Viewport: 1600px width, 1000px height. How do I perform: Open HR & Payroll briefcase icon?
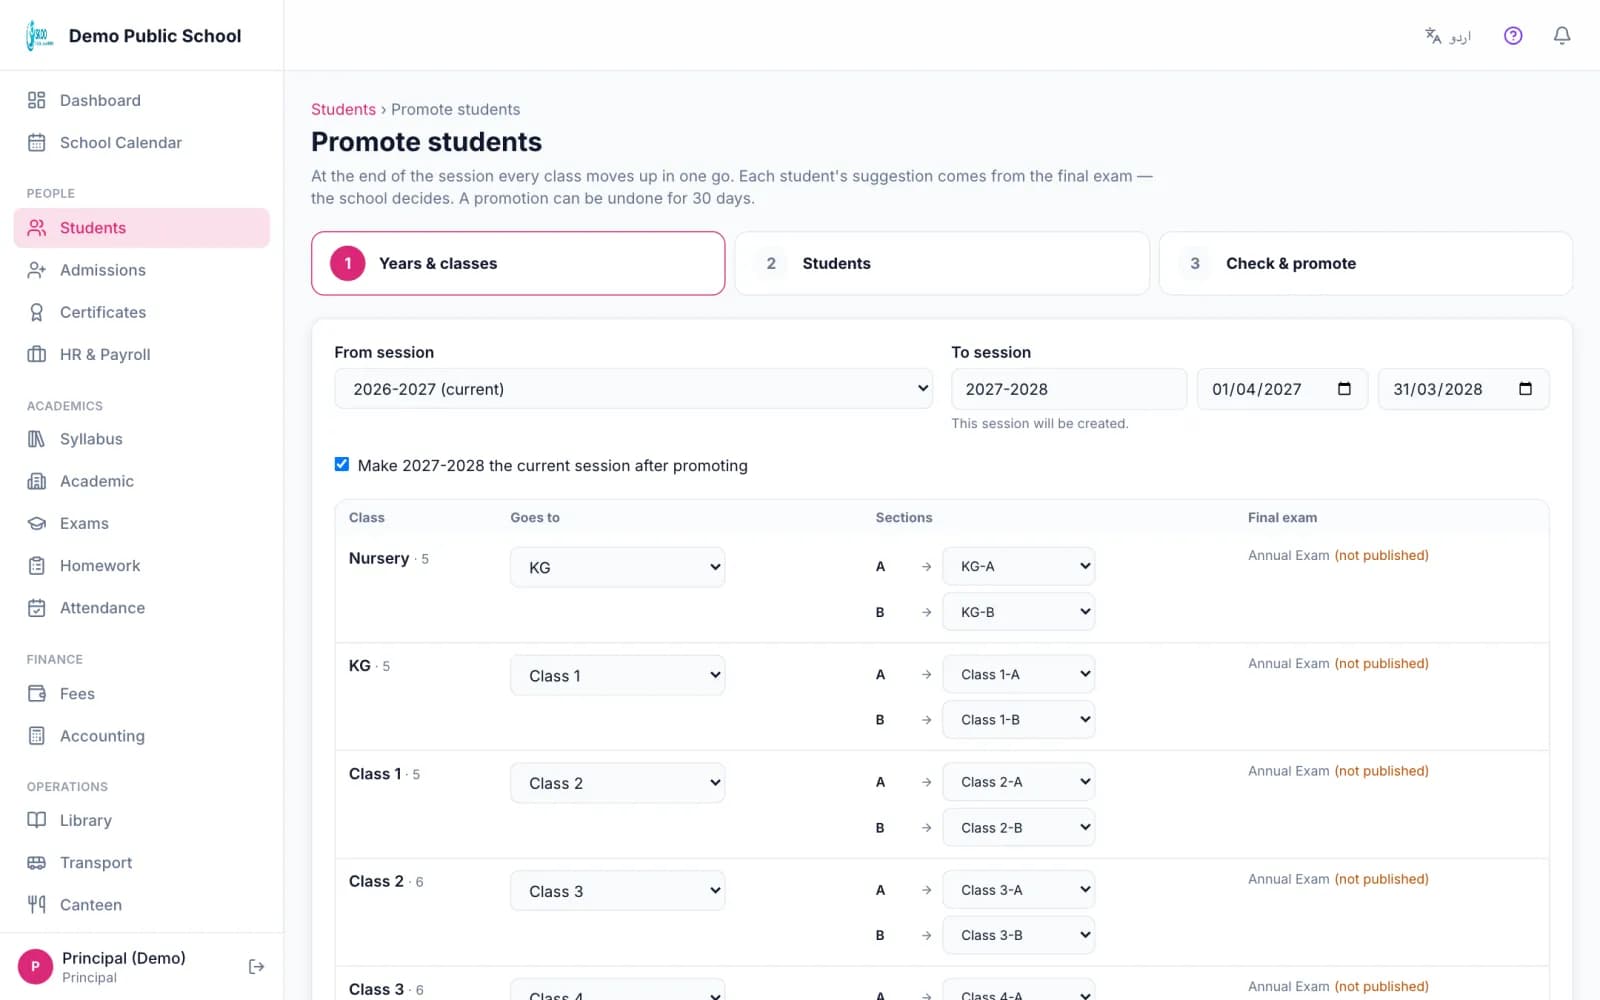(x=37, y=354)
